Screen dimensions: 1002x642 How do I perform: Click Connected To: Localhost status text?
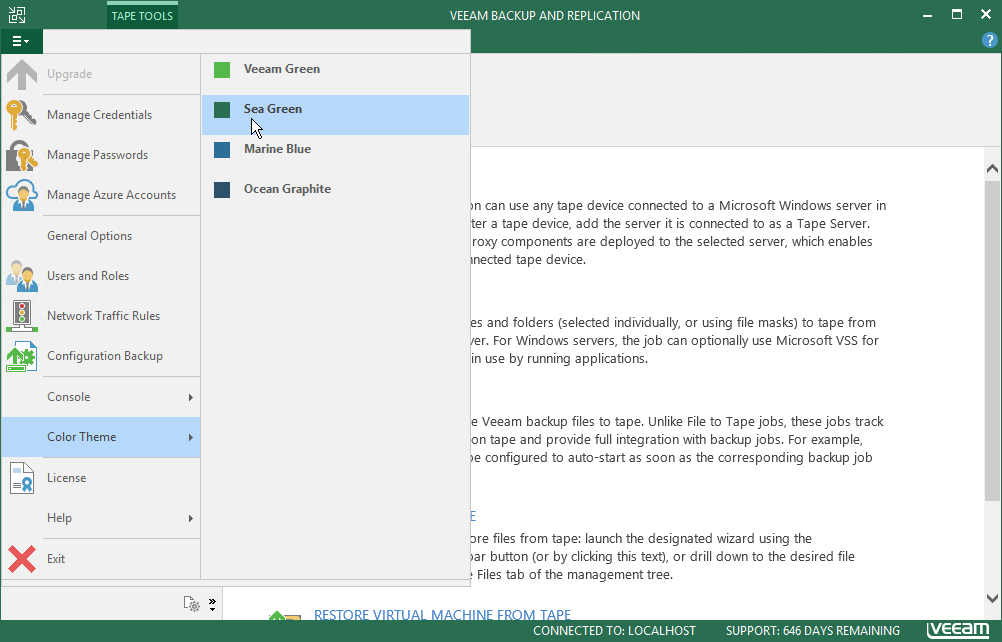point(614,631)
